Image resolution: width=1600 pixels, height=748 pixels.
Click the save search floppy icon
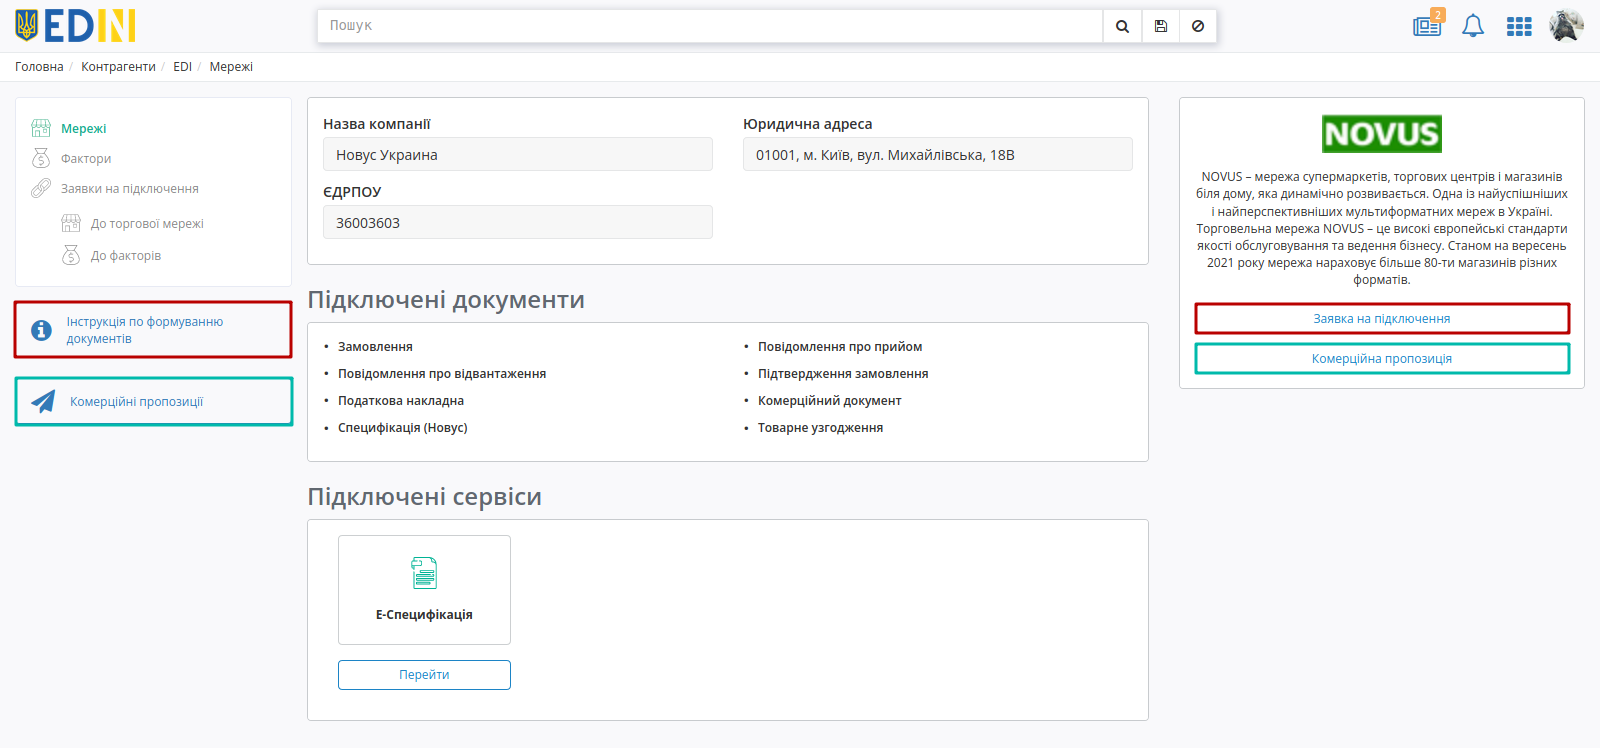1161,26
